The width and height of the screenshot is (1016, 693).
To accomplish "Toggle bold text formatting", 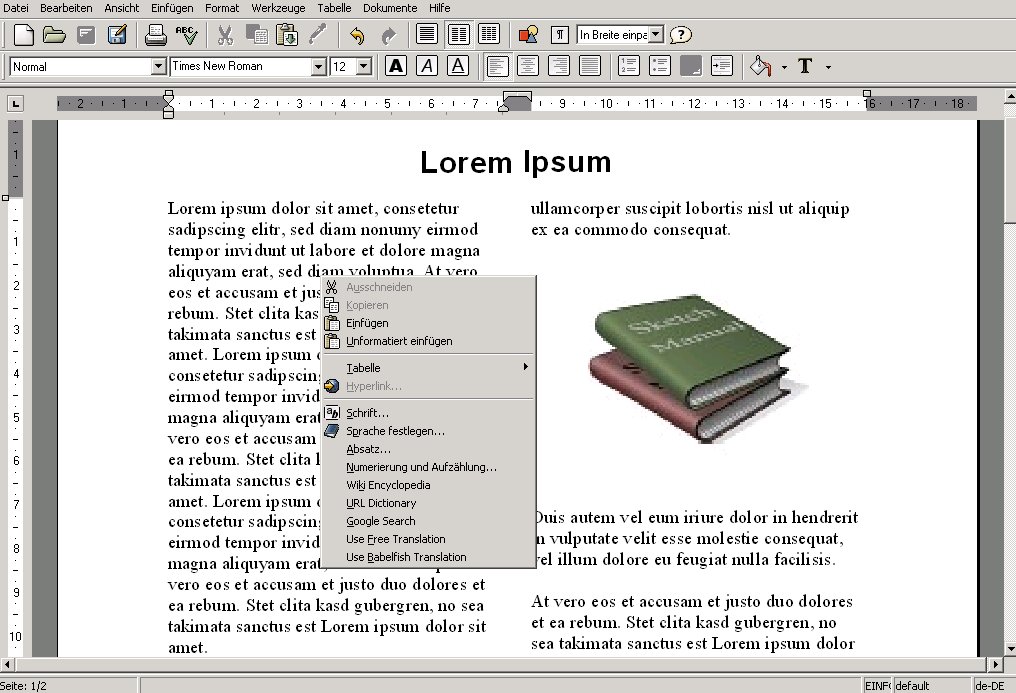I will (x=396, y=66).
